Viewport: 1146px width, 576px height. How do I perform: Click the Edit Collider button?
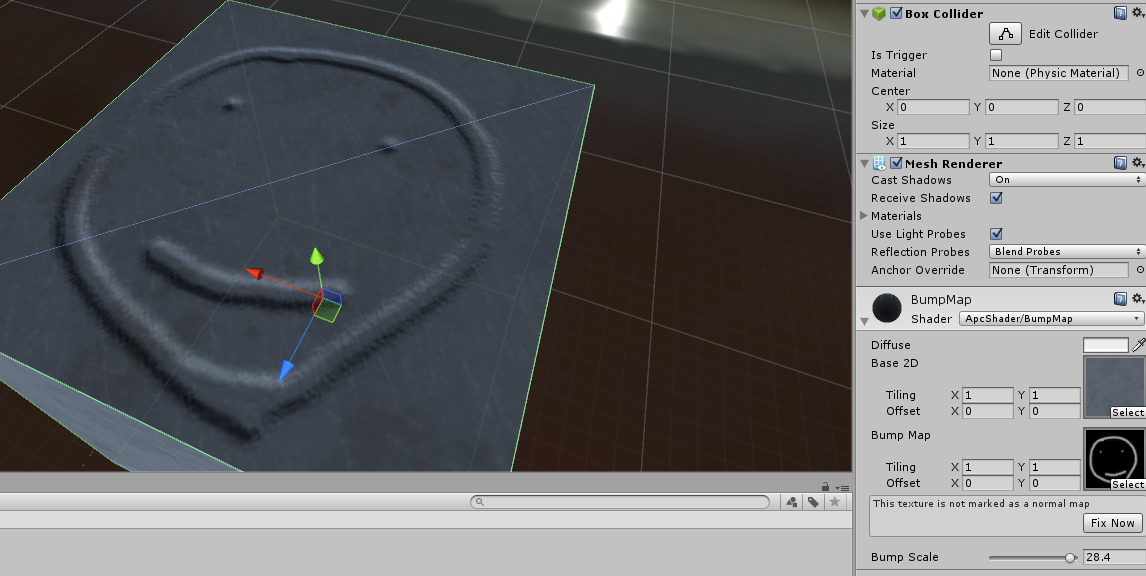coord(1005,34)
